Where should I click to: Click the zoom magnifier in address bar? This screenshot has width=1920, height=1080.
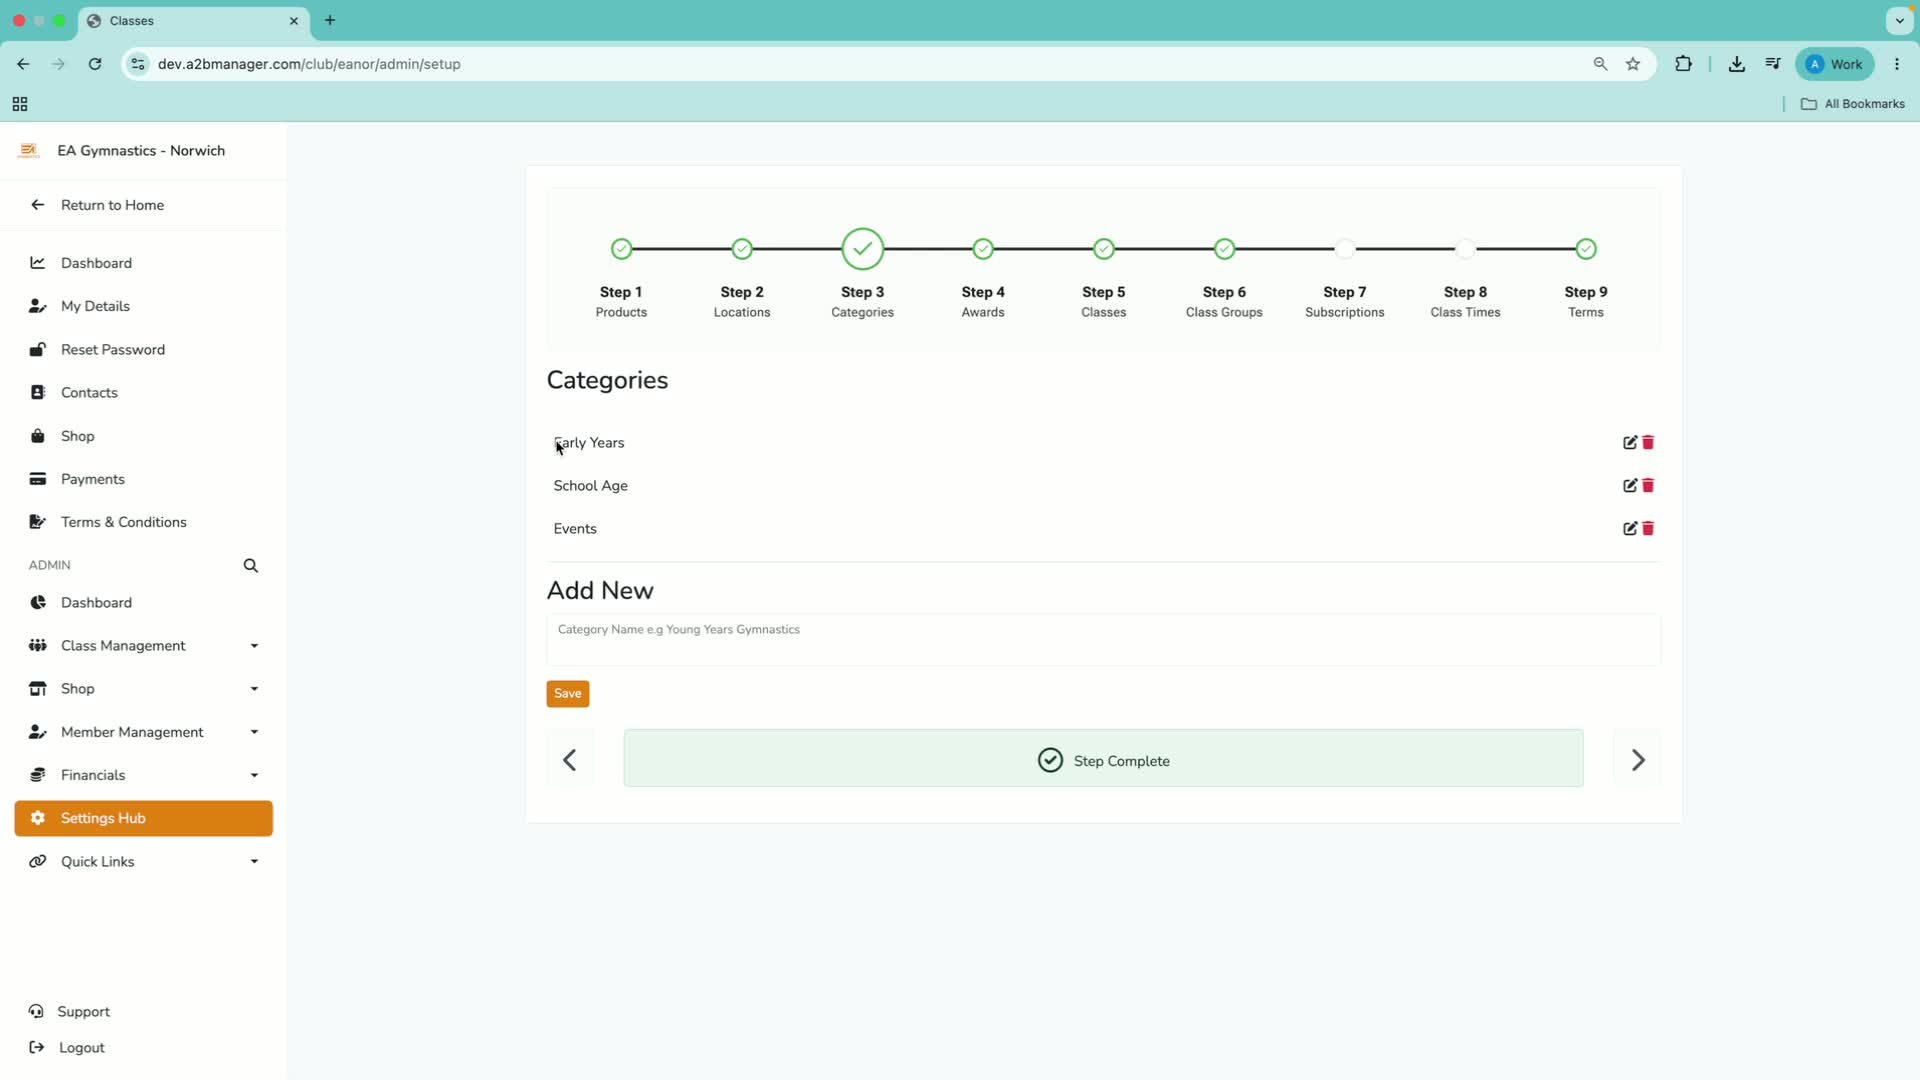point(1600,64)
